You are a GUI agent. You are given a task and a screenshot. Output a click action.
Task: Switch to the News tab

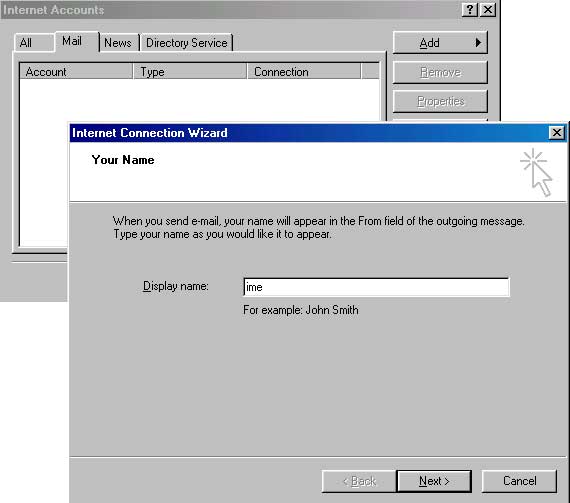pos(119,43)
